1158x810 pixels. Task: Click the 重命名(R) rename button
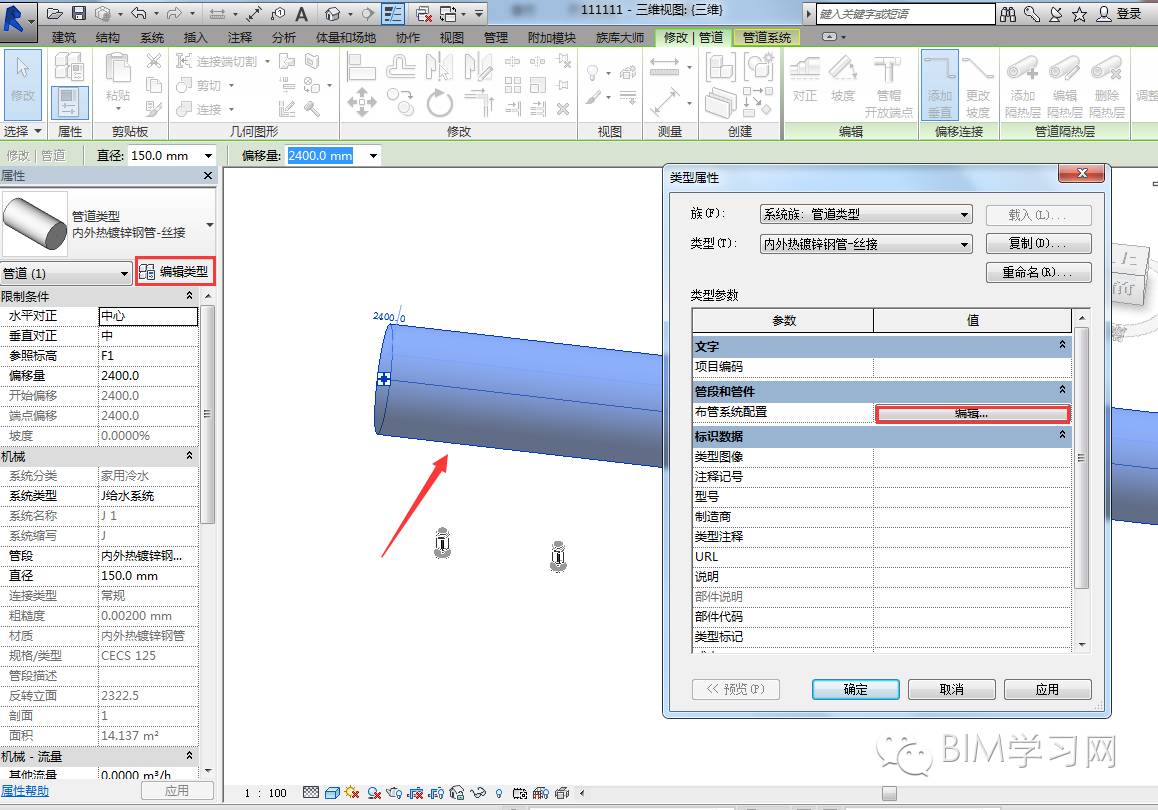click(x=1038, y=272)
